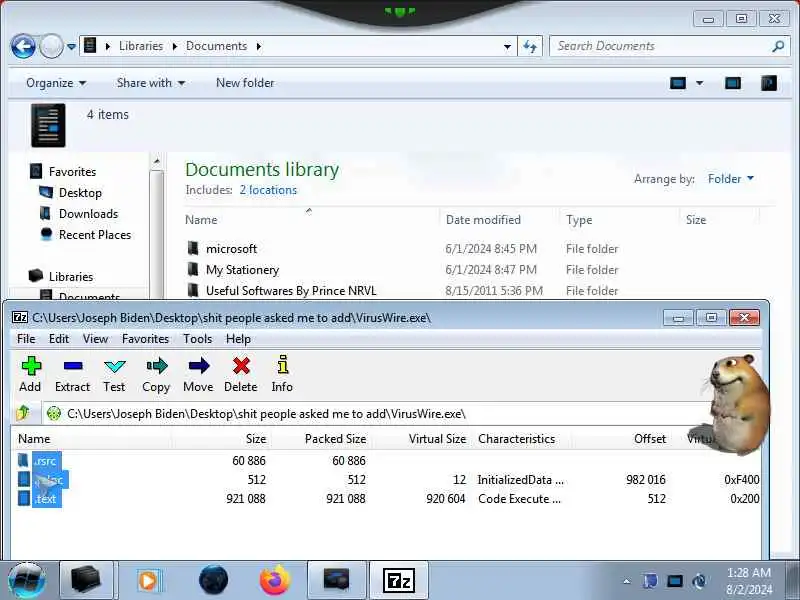Open the Tools menu in 7-Zip

(197, 339)
